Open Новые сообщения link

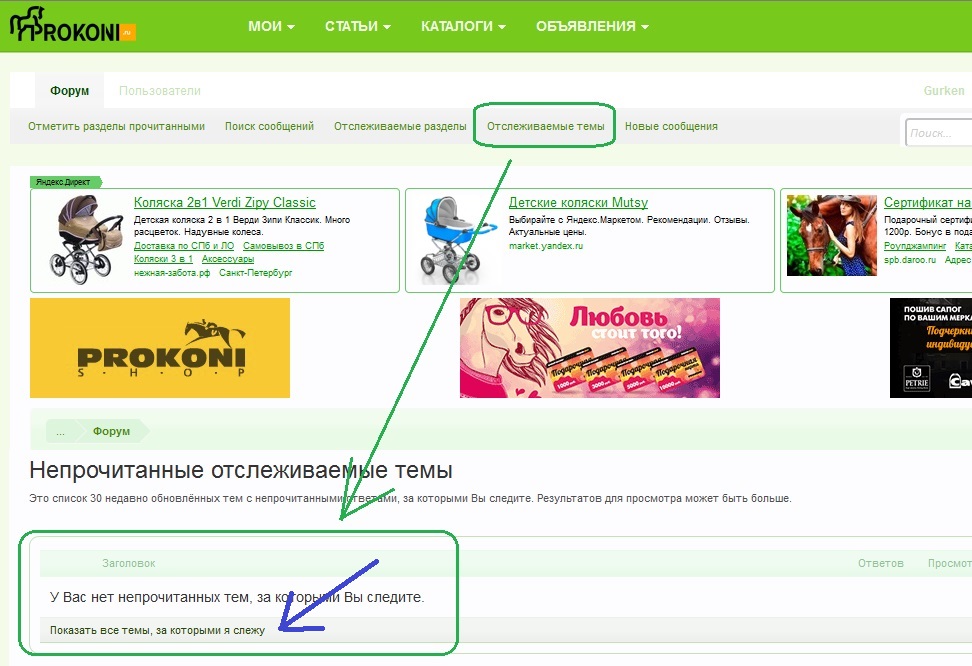click(x=671, y=126)
